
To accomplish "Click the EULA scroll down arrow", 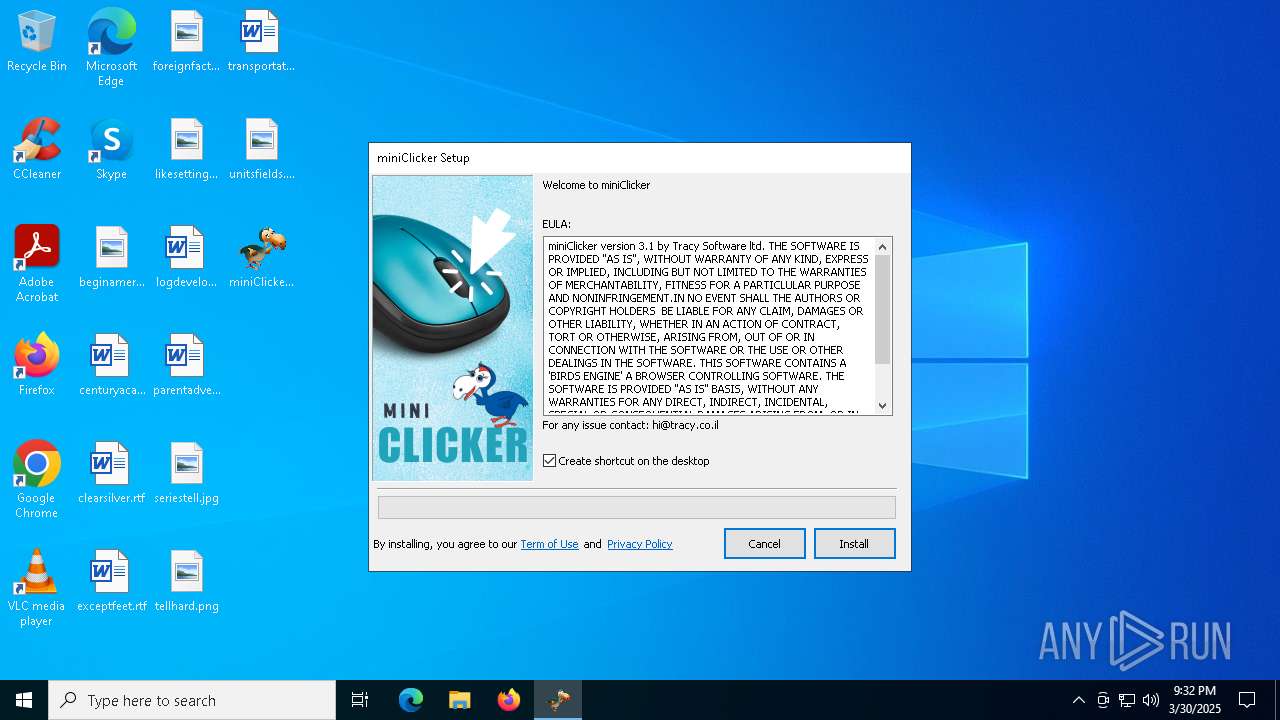I will [x=882, y=405].
